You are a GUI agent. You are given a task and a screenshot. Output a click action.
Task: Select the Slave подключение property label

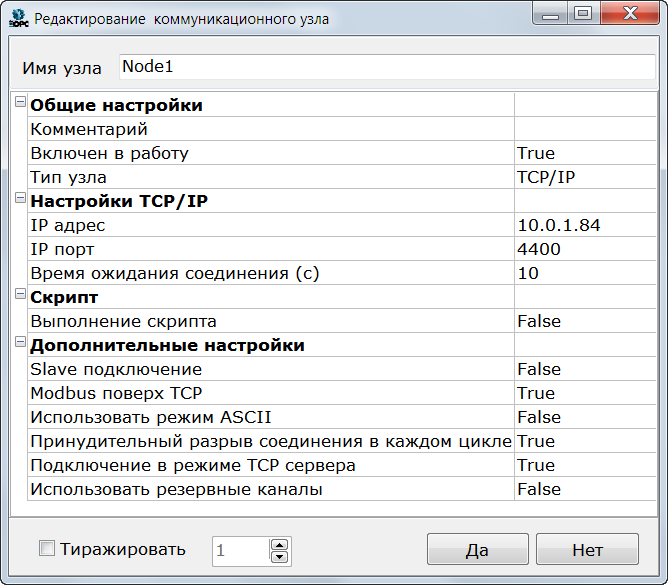coord(116,369)
